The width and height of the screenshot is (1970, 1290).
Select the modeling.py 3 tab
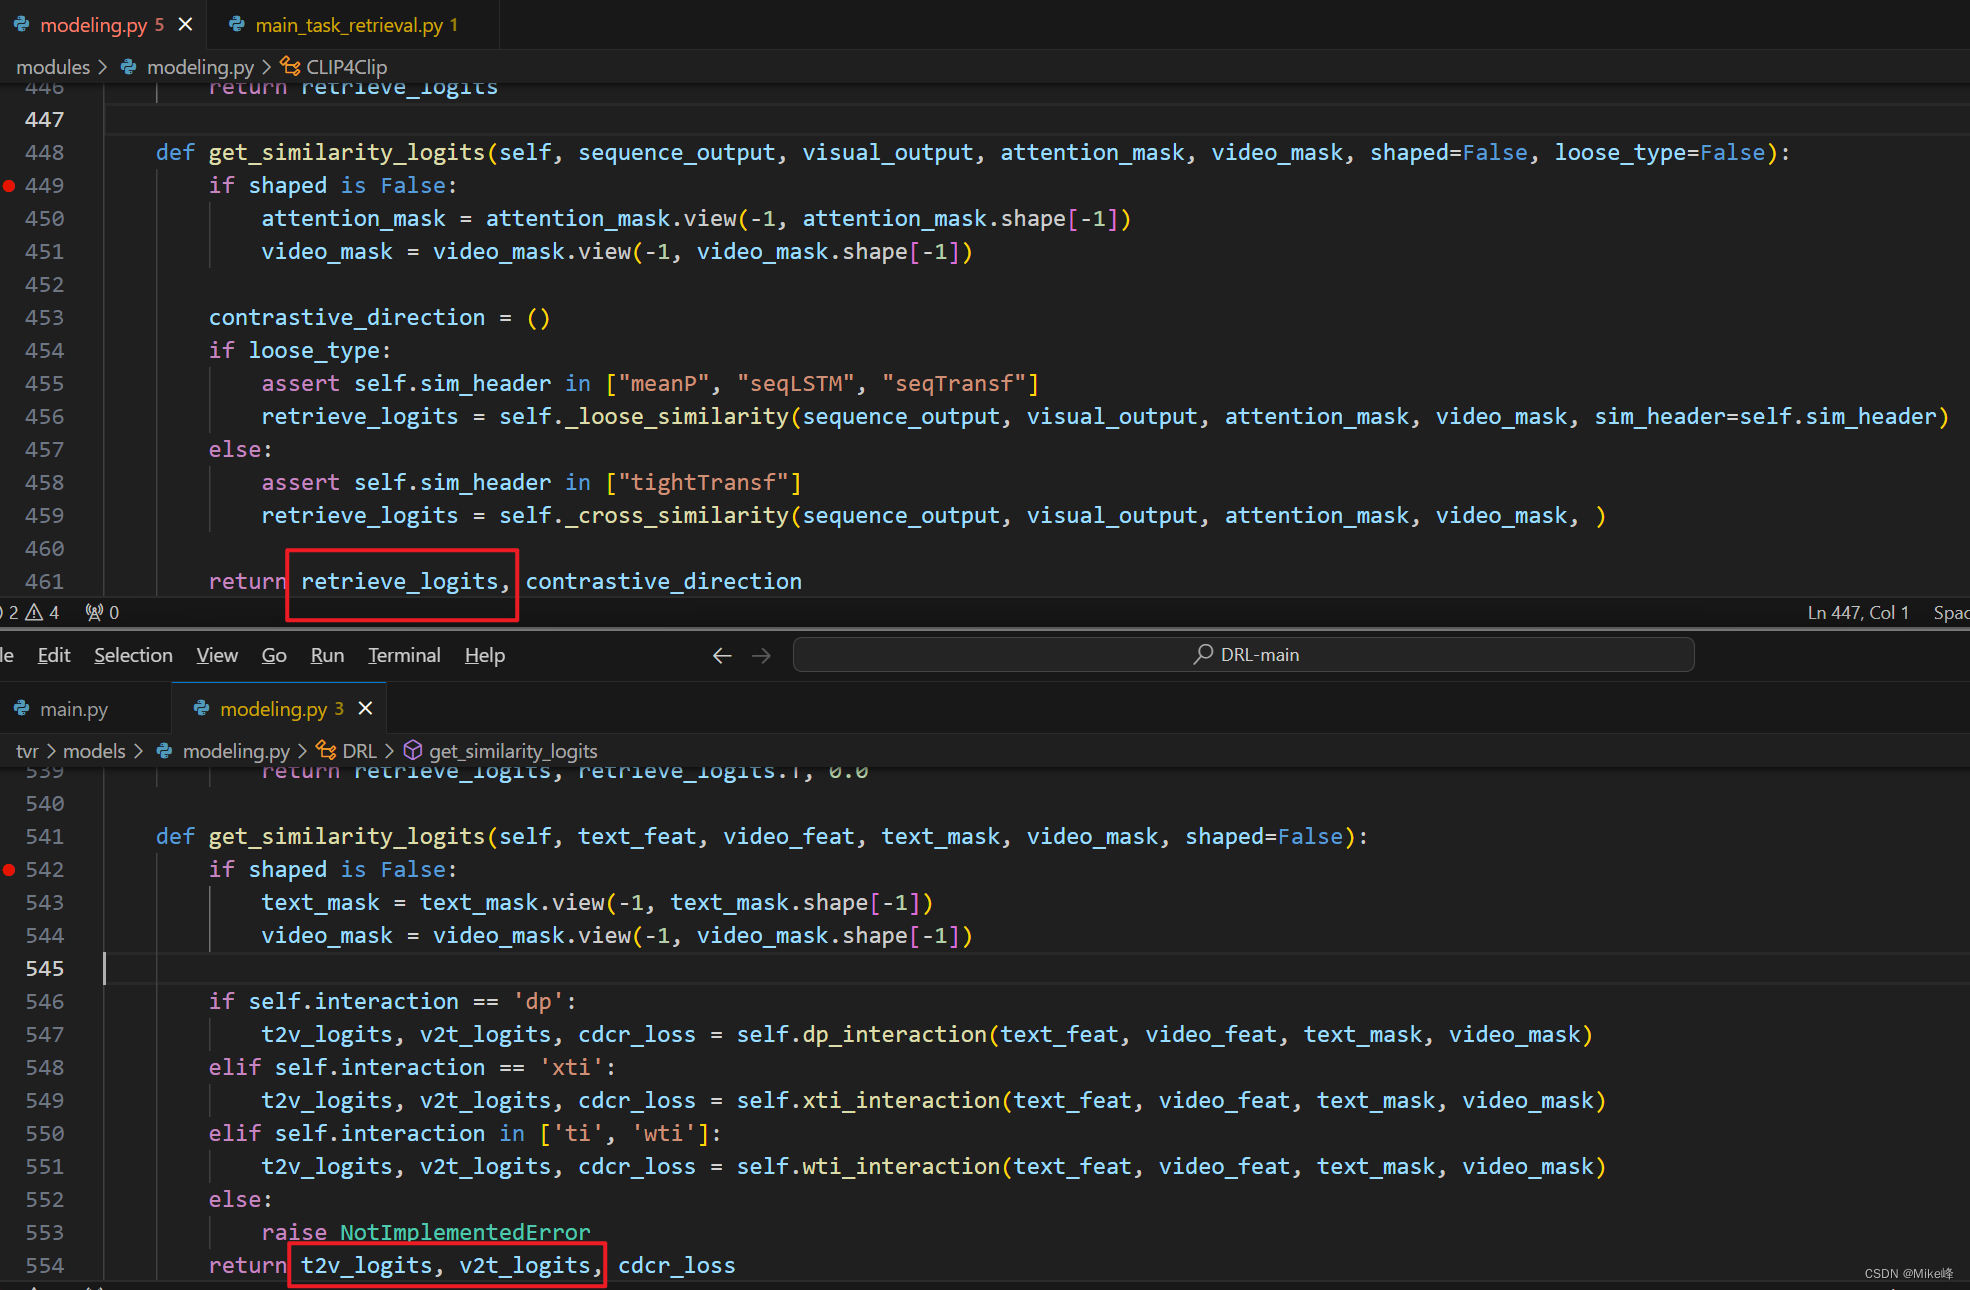click(x=281, y=709)
